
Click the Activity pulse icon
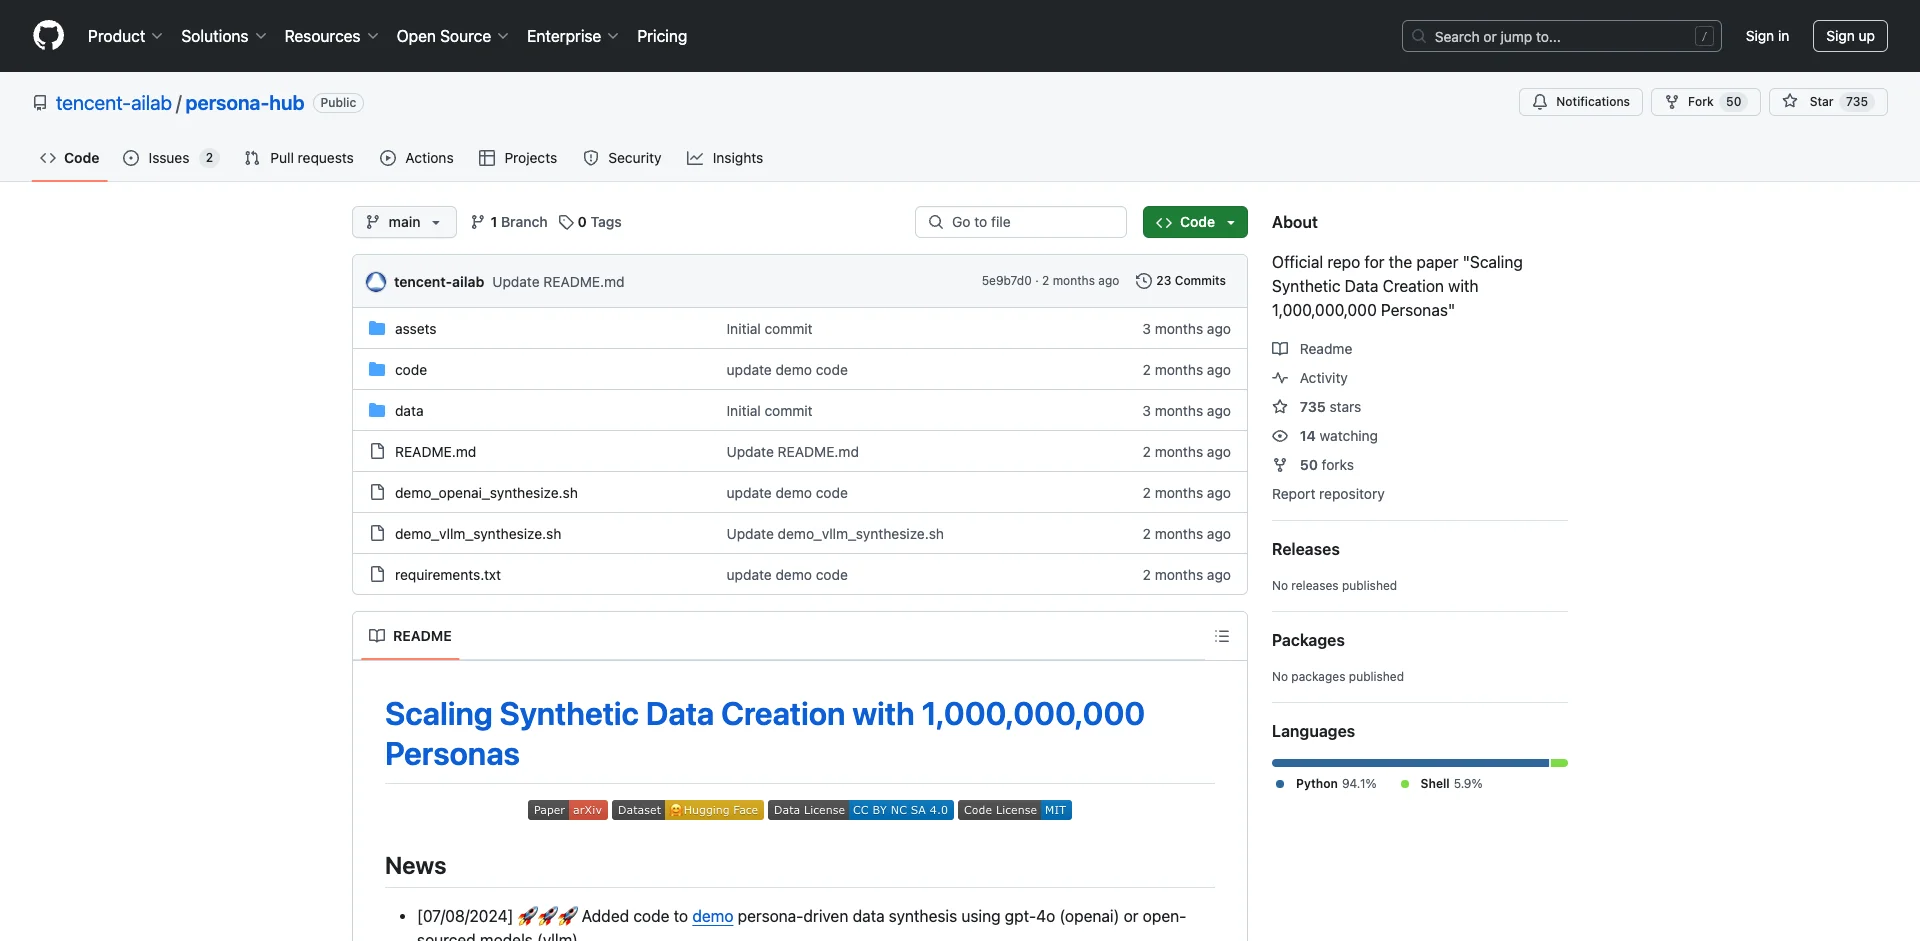tap(1280, 378)
